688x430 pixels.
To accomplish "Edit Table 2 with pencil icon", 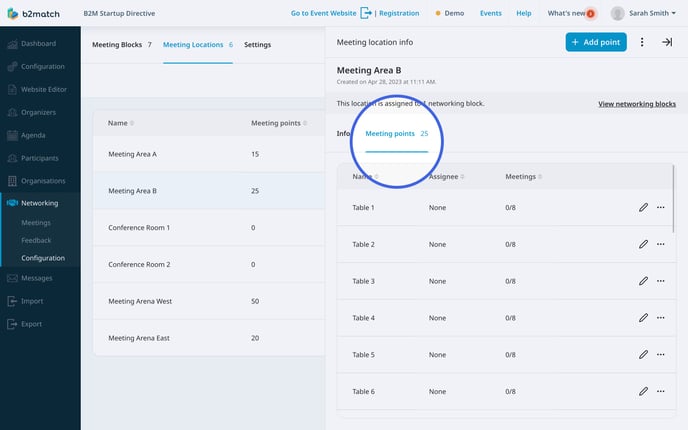I will pyautogui.click(x=643, y=244).
